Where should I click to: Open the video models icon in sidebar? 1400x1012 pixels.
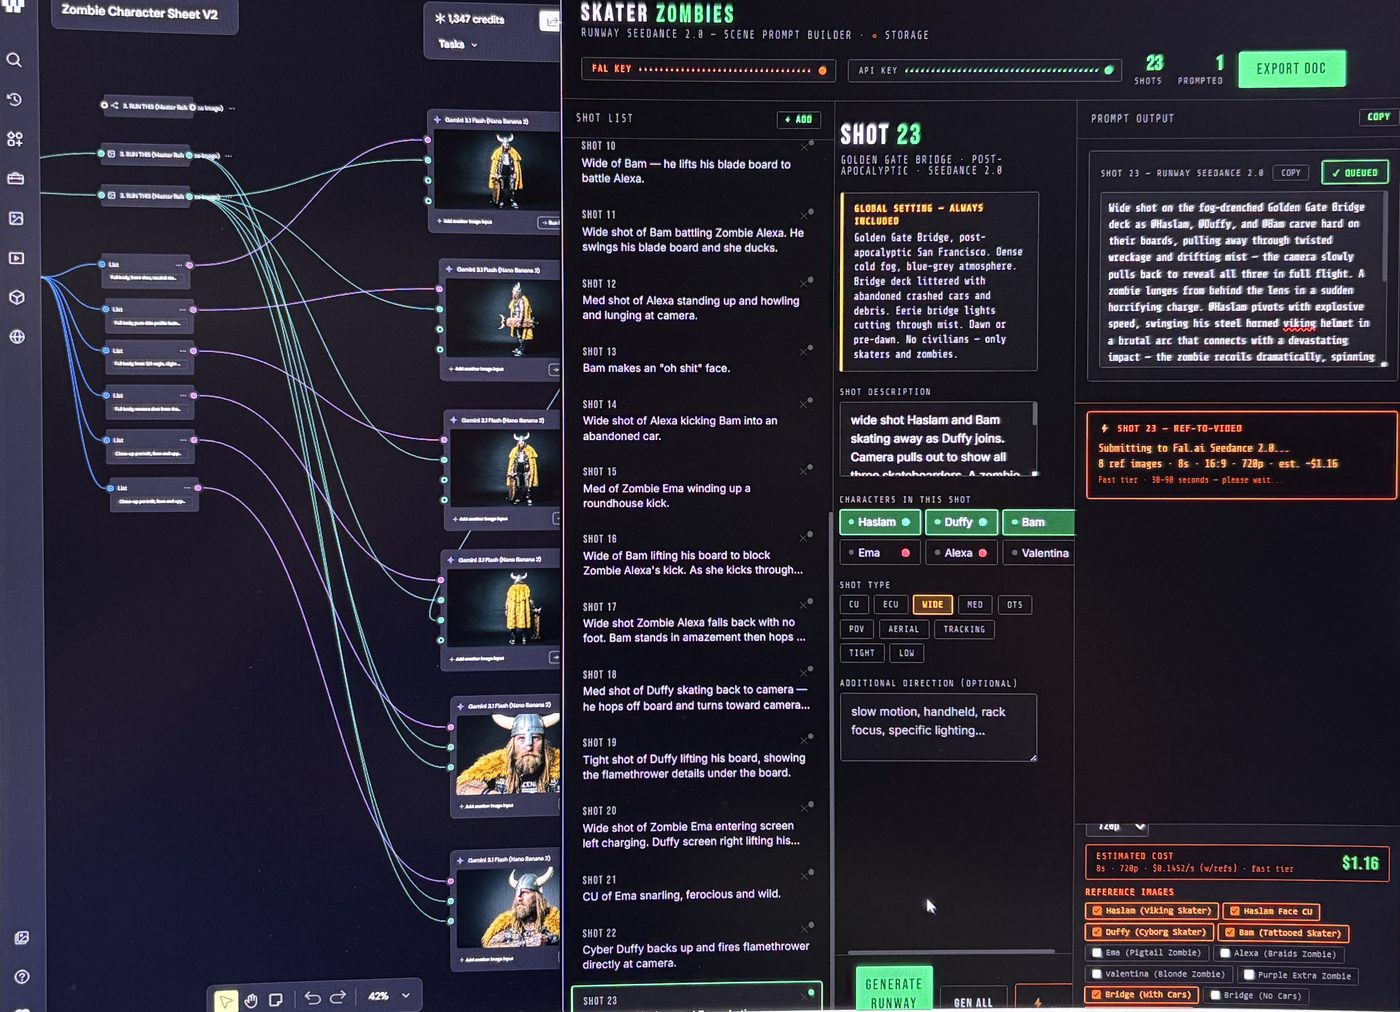tap(16, 258)
